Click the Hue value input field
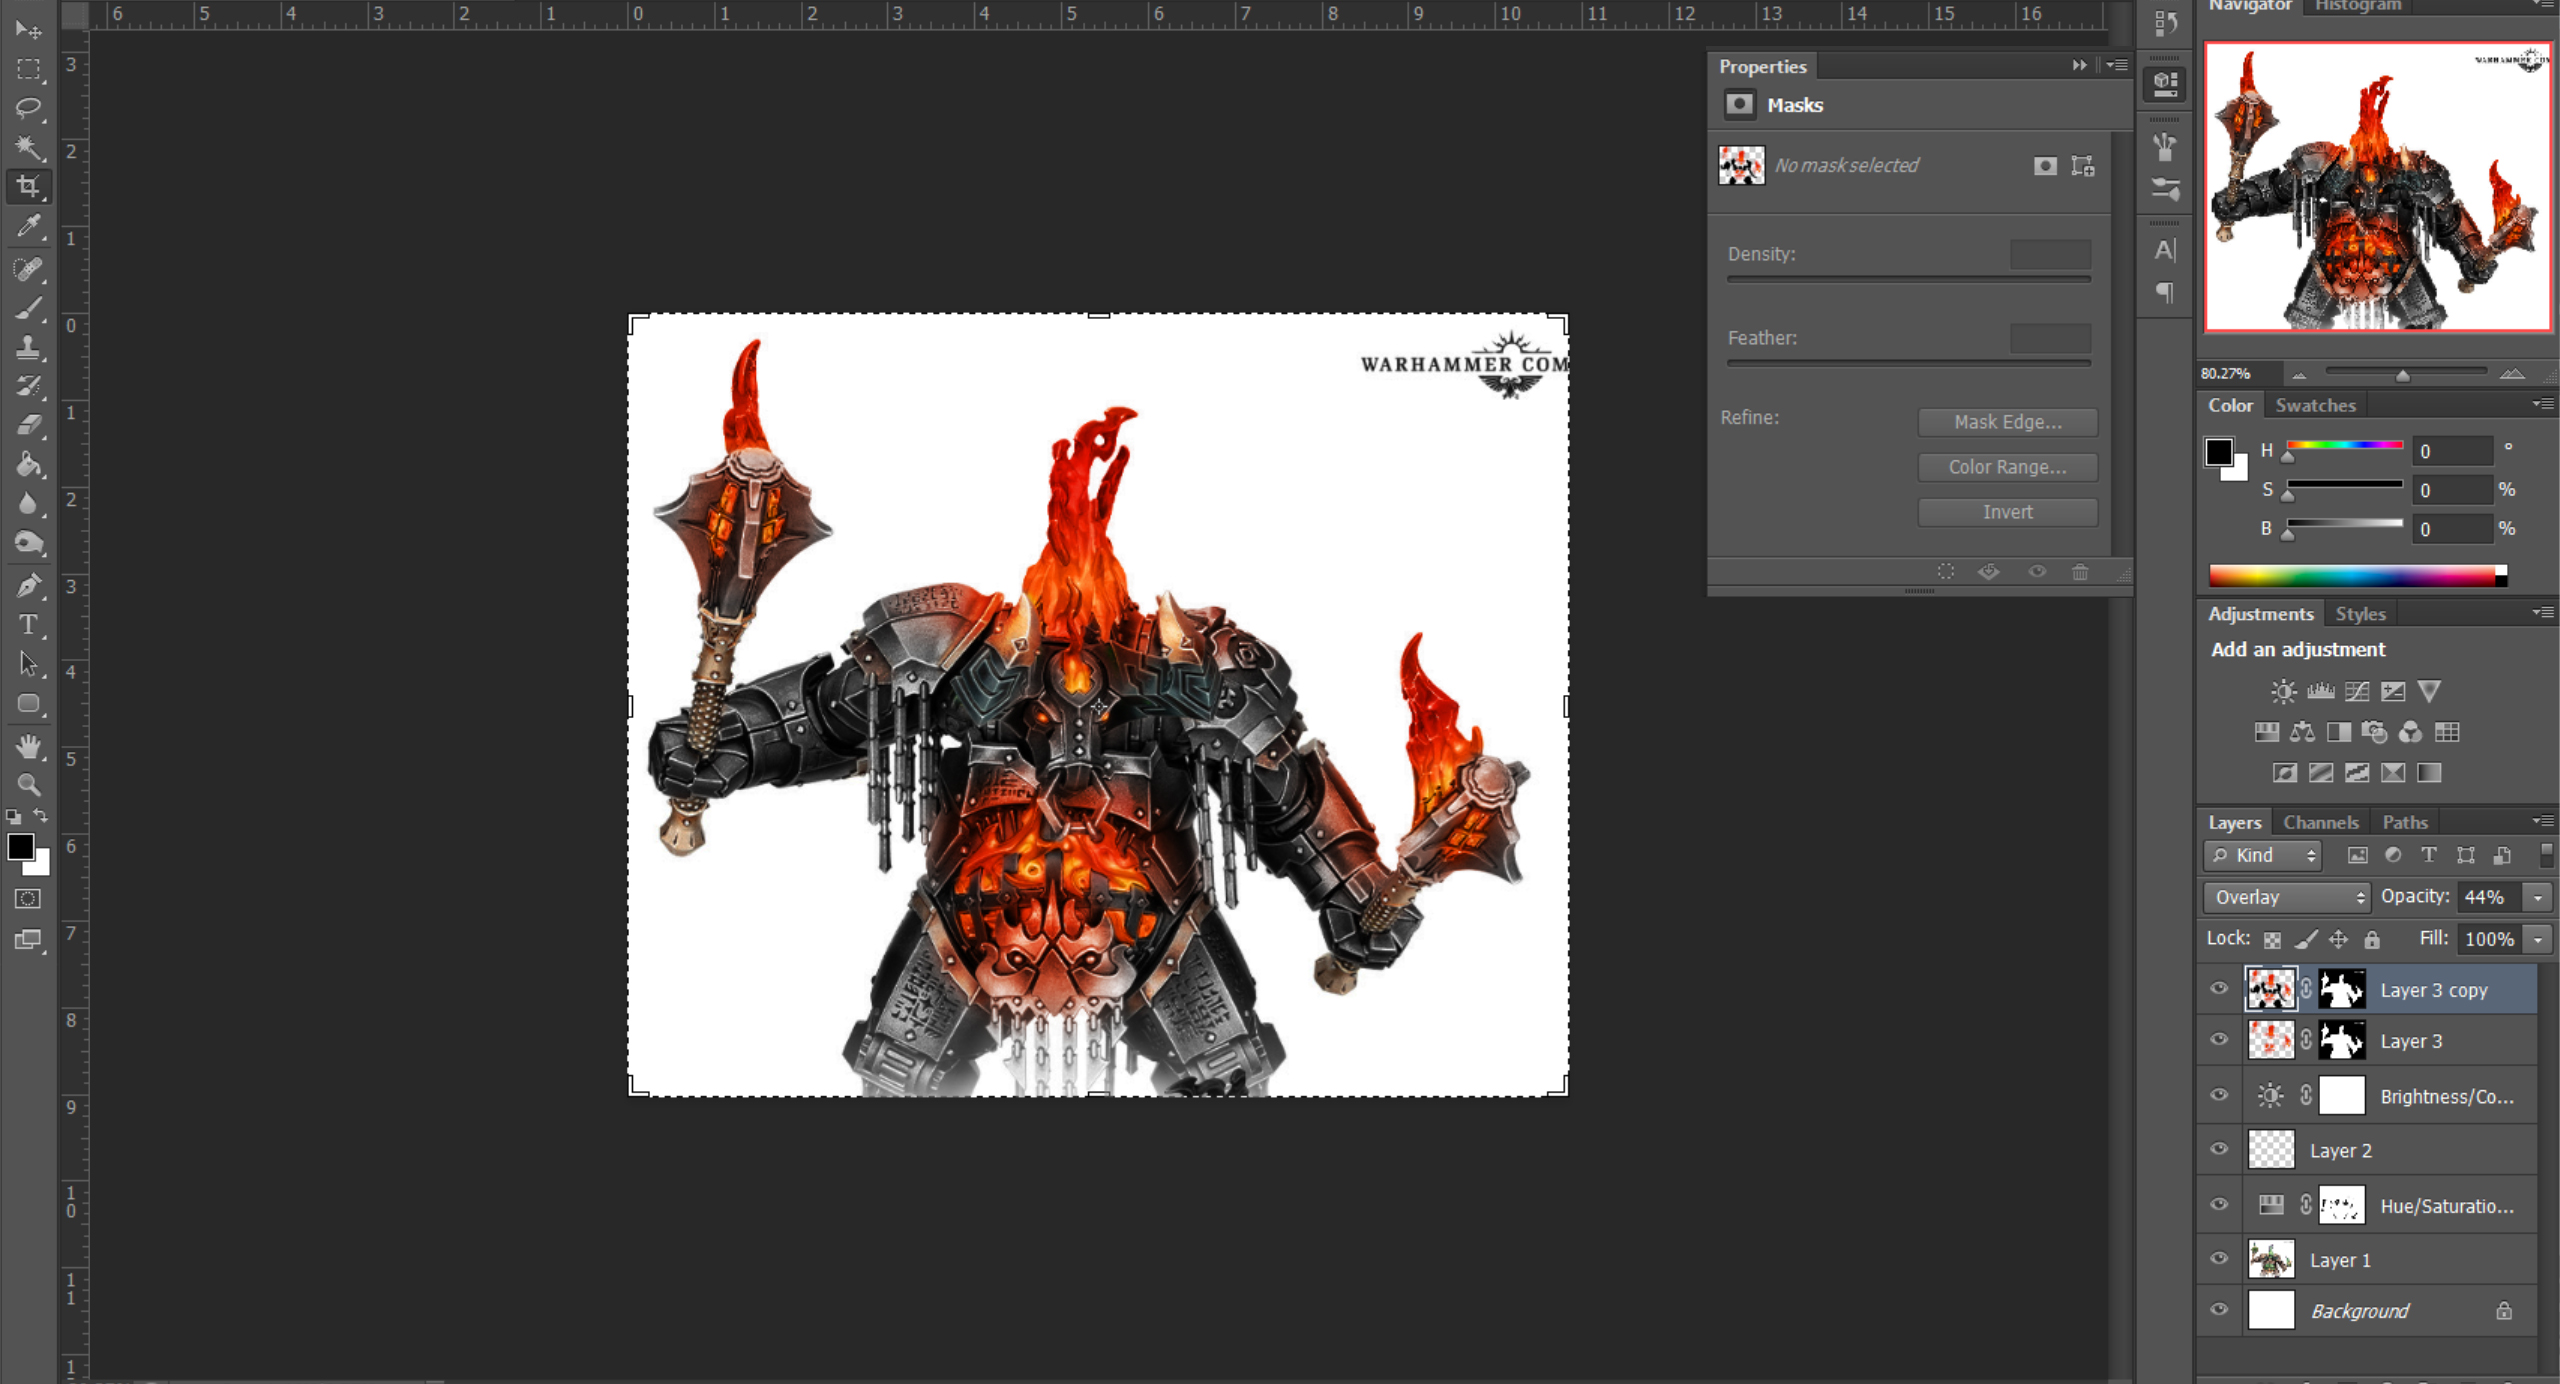The height and width of the screenshot is (1384, 2560). pos(2451,451)
